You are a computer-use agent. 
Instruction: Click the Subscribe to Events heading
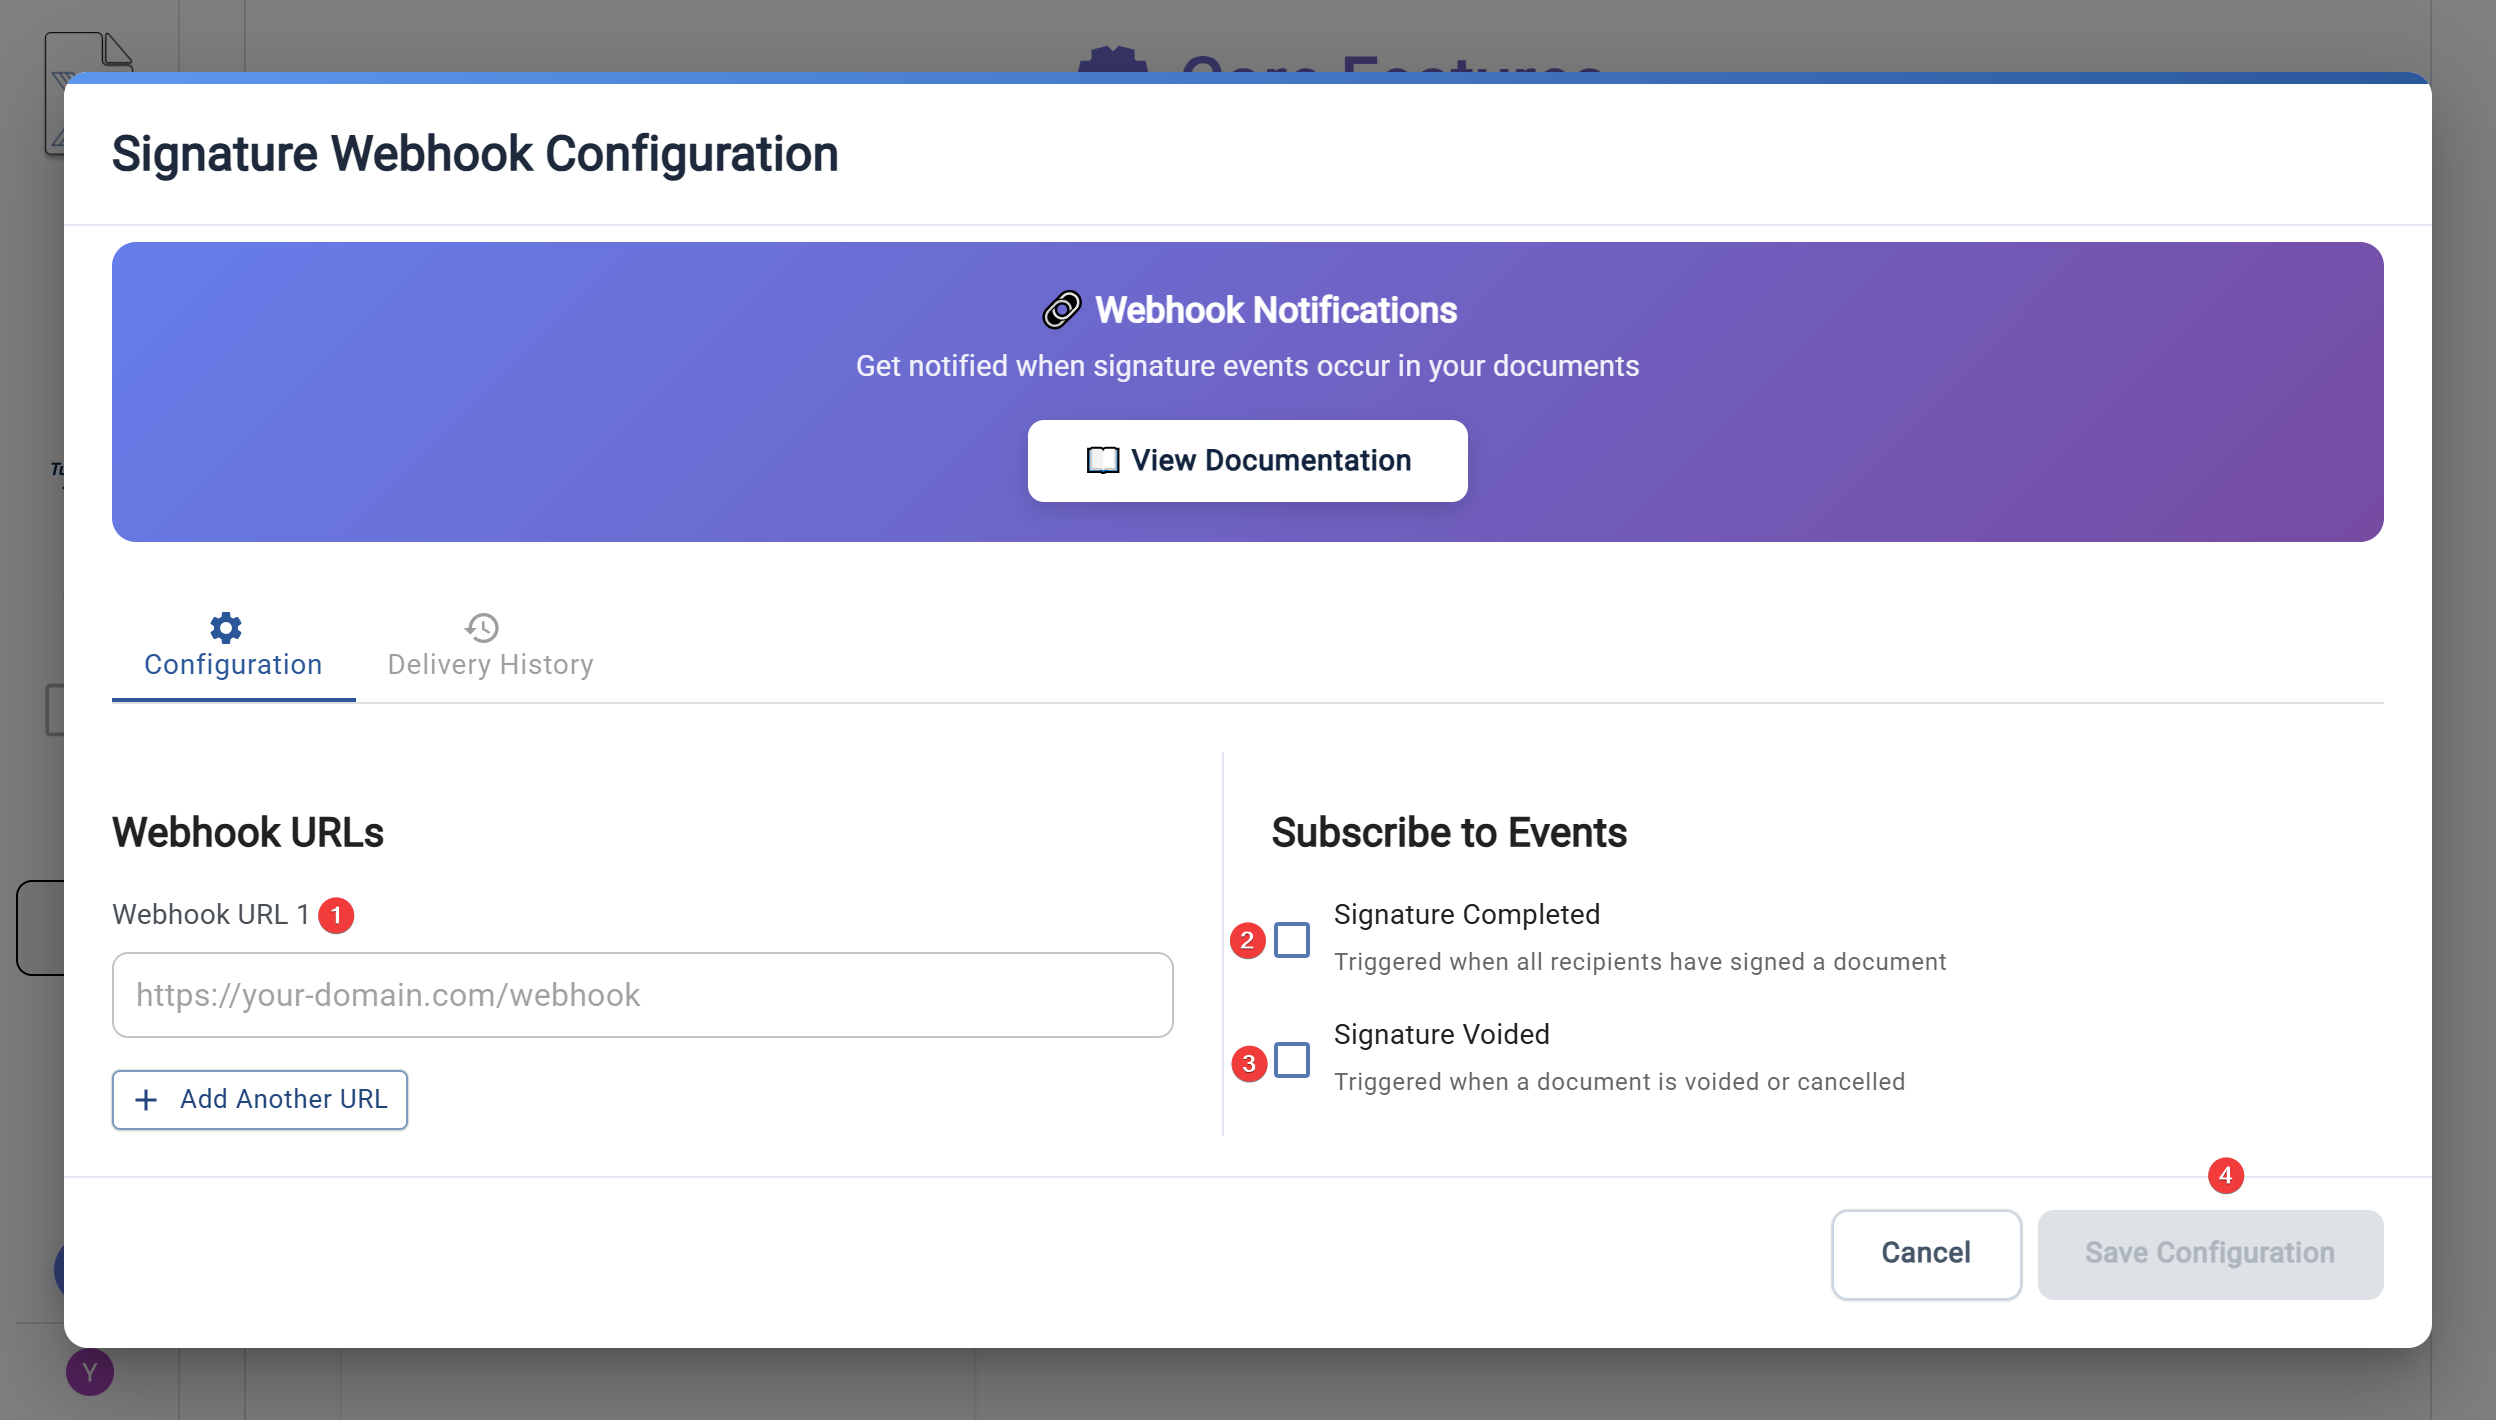pos(1448,832)
